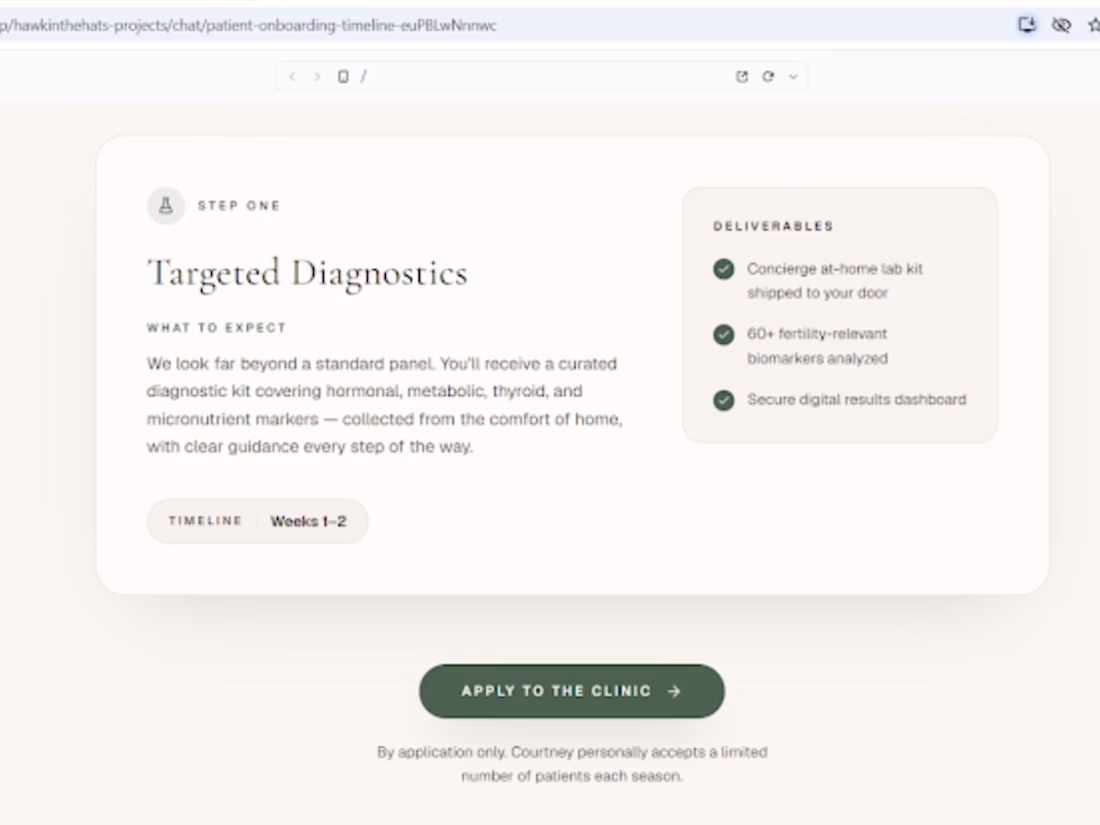Go forward in the preview navigation bar
The image size is (1100, 825).
point(317,76)
